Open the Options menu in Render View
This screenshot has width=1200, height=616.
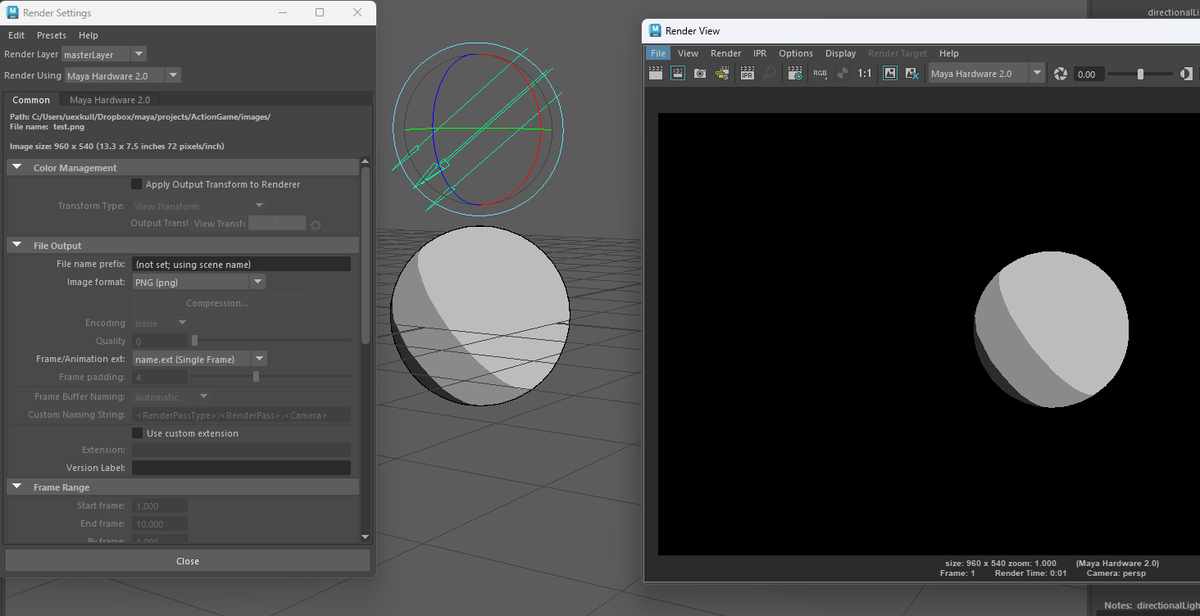pos(796,53)
